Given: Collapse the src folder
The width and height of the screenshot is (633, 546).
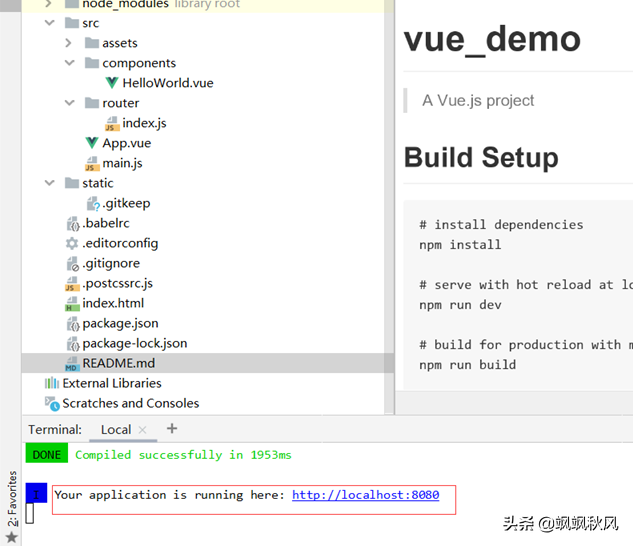Looking at the screenshot, I should pyautogui.click(x=49, y=23).
